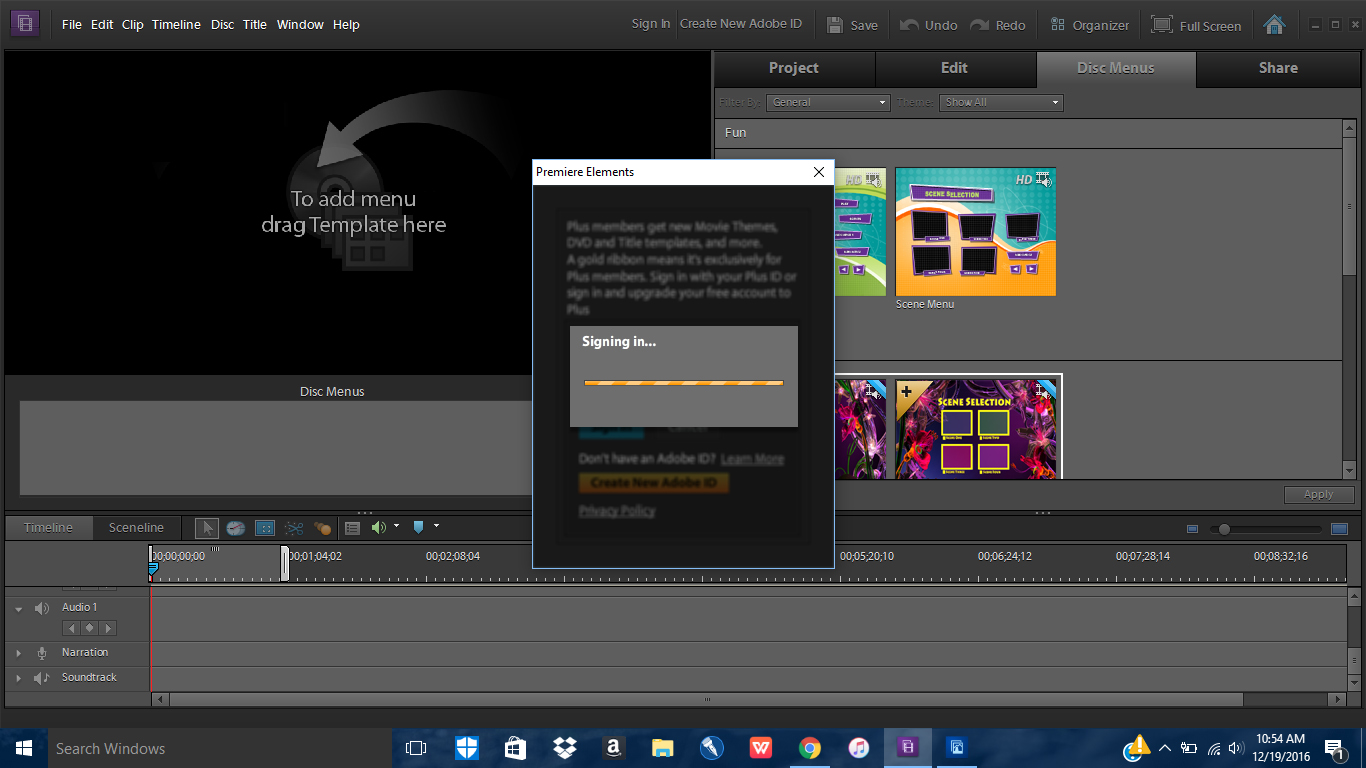Select the Timeline view tab
The height and width of the screenshot is (768, 1366).
(x=49, y=527)
